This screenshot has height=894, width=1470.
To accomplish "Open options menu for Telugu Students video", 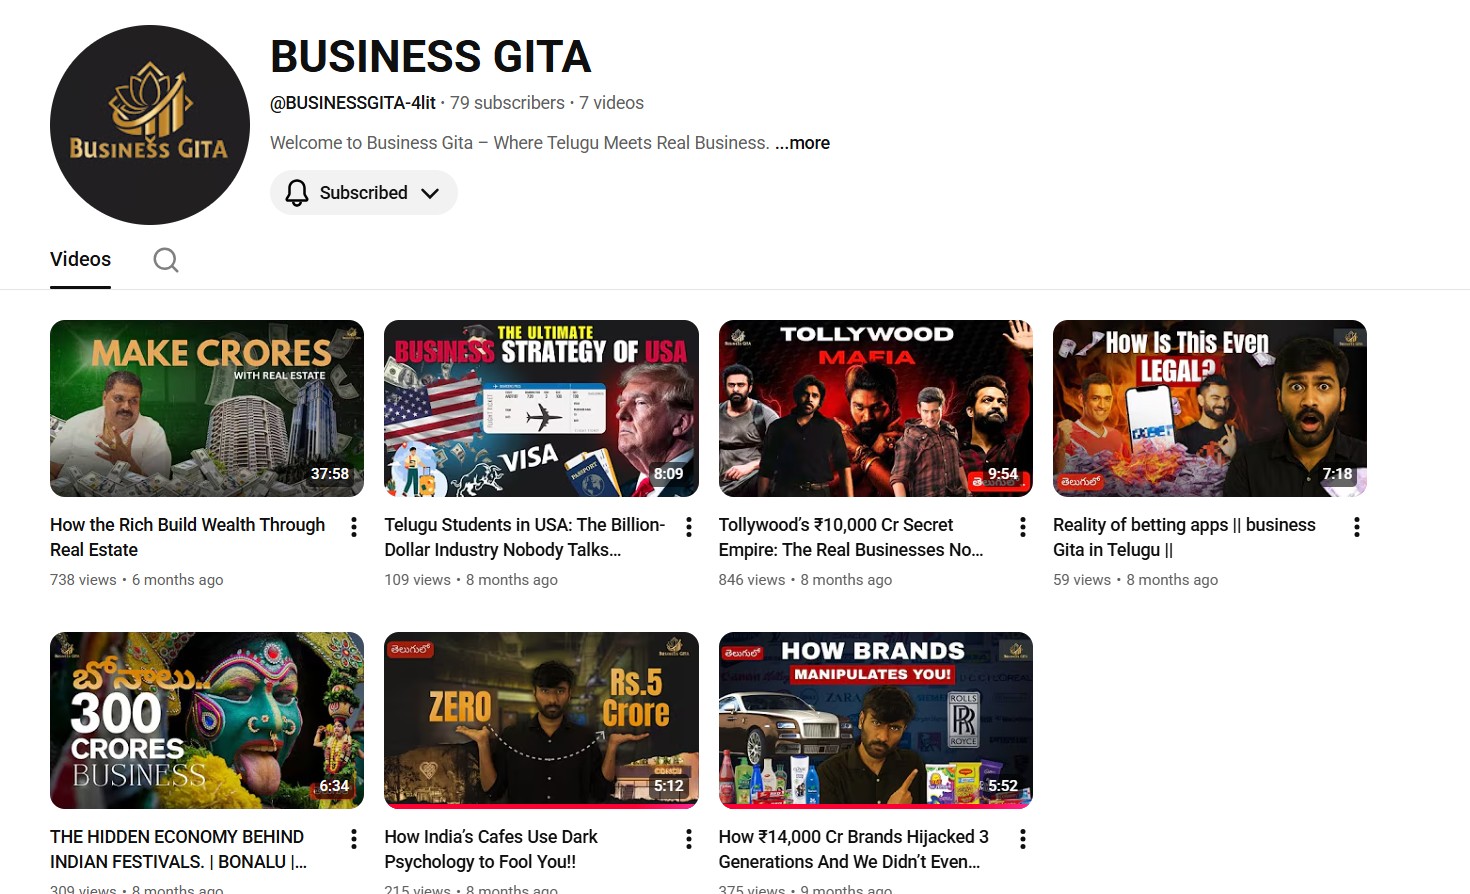I will tap(688, 526).
